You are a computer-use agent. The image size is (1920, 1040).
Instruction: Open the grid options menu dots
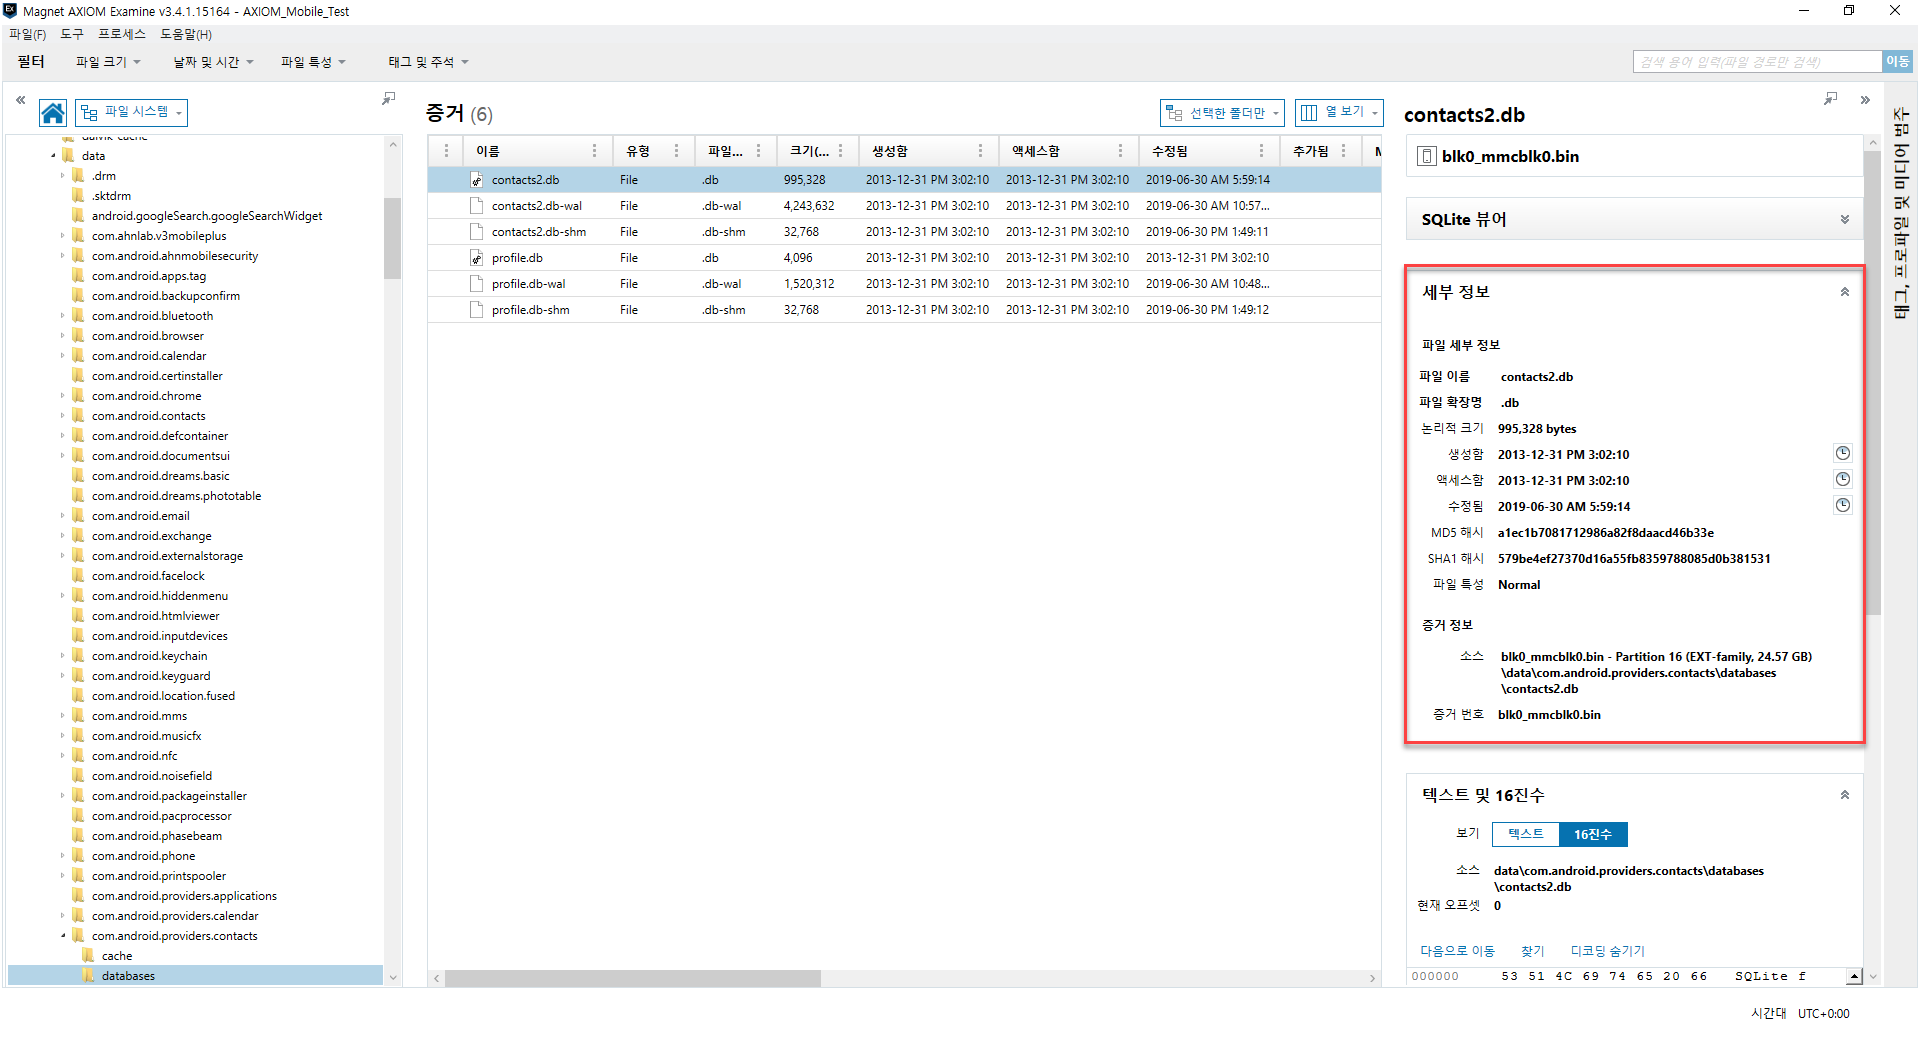pyautogui.click(x=446, y=151)
